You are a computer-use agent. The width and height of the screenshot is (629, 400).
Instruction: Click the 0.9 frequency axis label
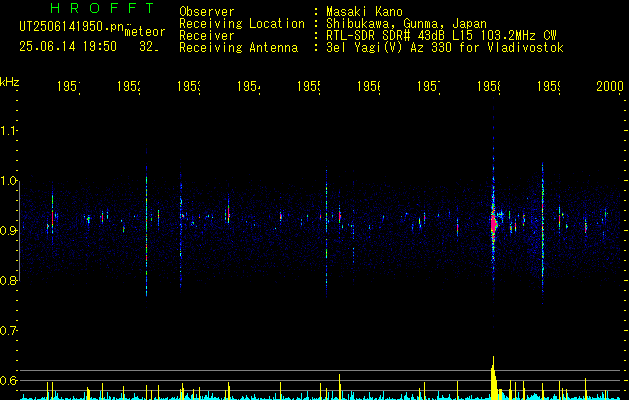click(x=9, y=230)
